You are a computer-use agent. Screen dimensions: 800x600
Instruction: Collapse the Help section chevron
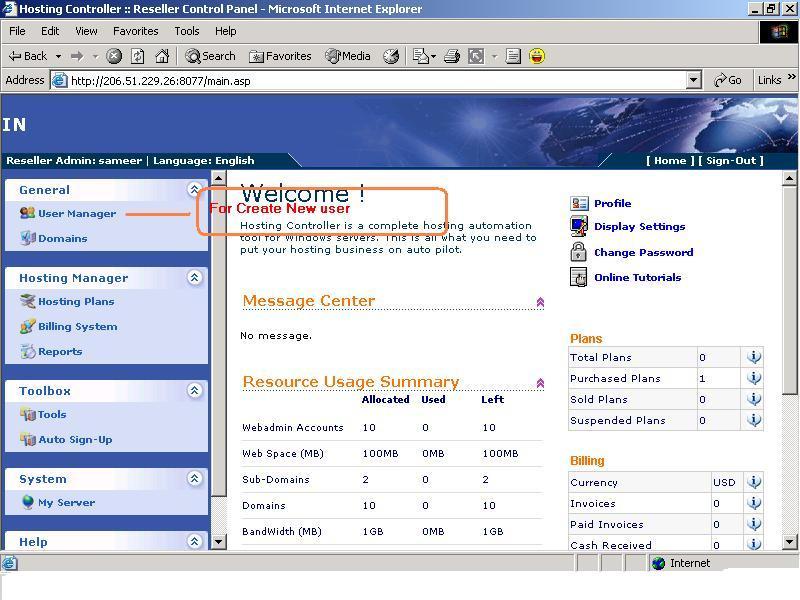pos(194,541)
